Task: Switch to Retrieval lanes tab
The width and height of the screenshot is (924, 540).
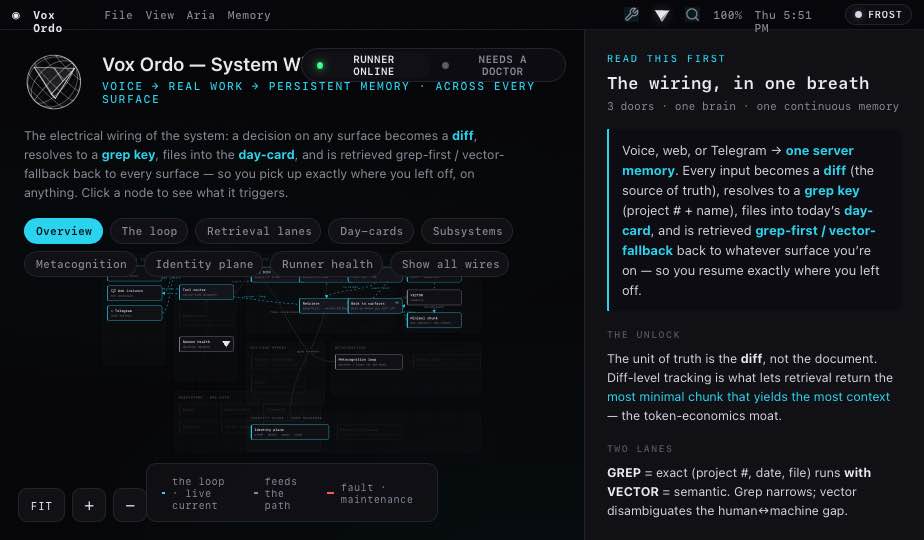Action: point(259,231)
